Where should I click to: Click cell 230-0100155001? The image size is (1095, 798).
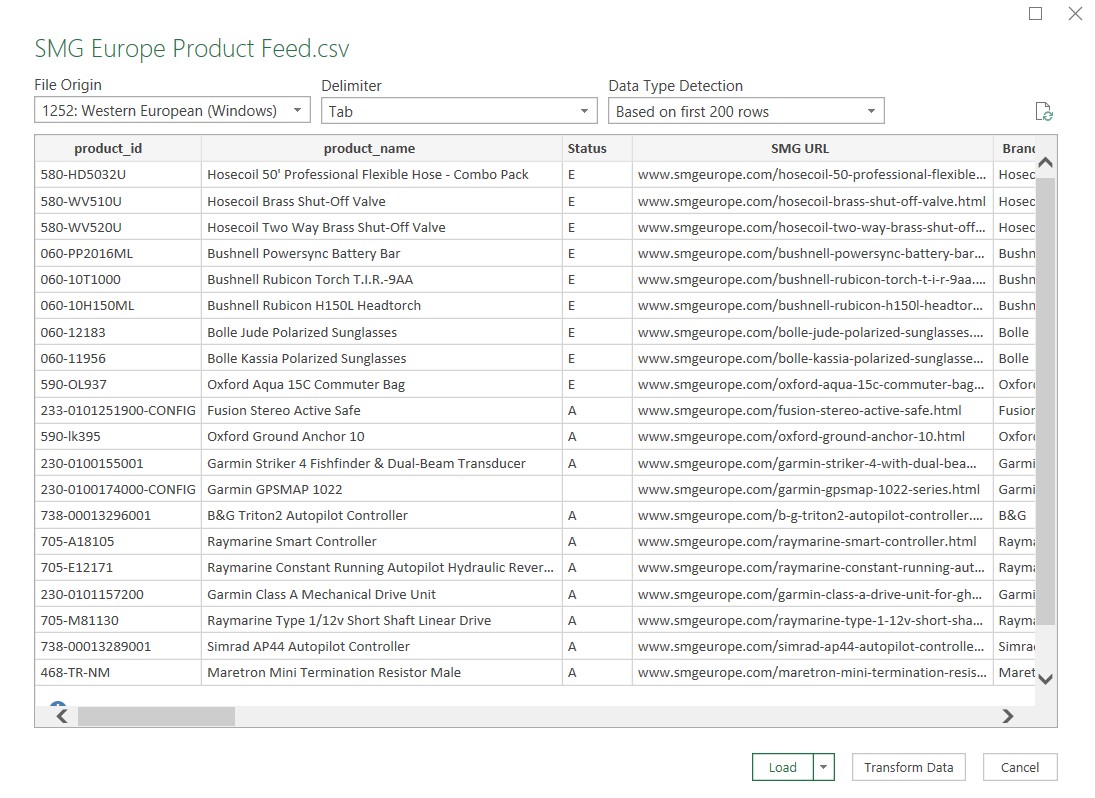click(x=117, y=463)
